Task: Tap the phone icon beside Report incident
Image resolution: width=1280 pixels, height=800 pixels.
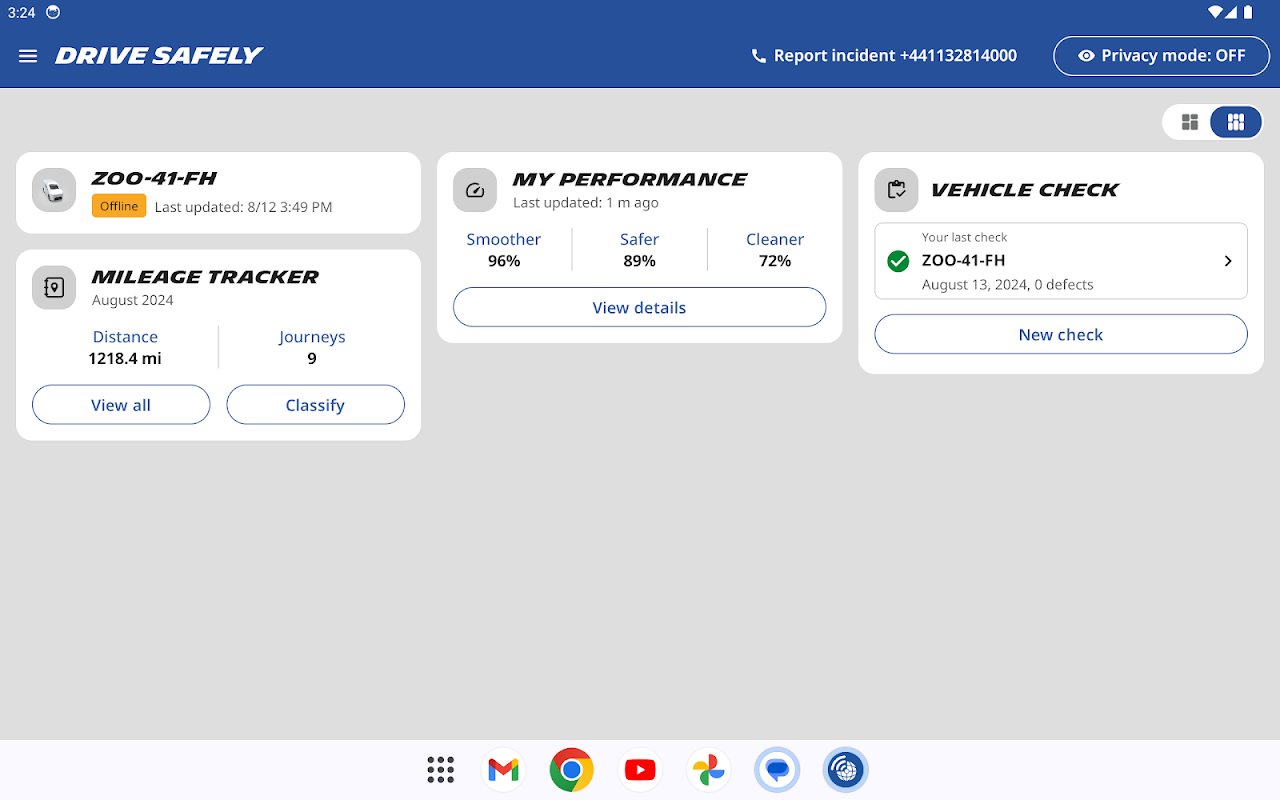Action: 759,56
